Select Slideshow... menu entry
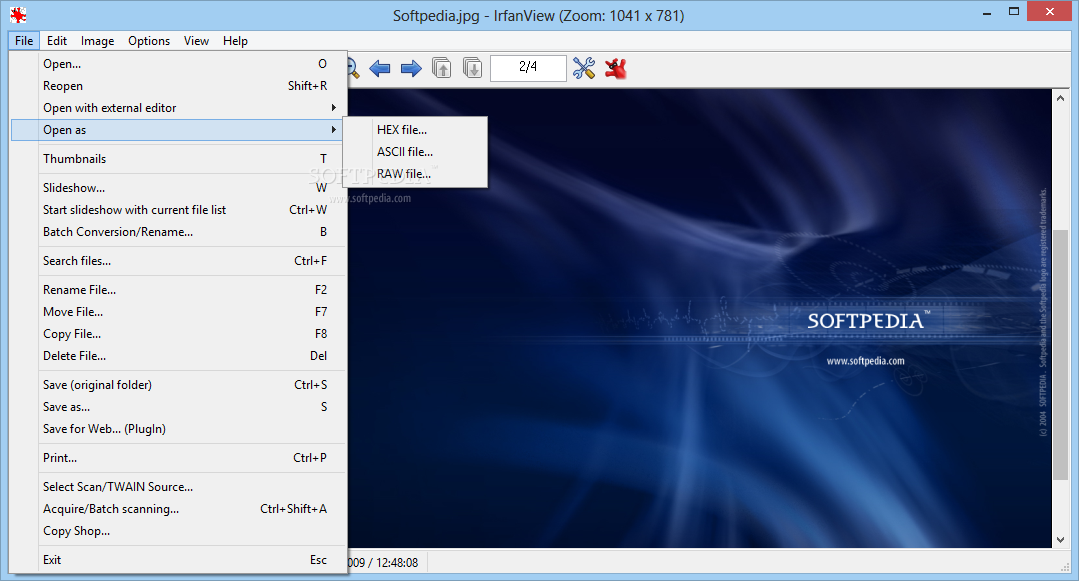Viewport: 1079px width, 581px height. (178, 188)
